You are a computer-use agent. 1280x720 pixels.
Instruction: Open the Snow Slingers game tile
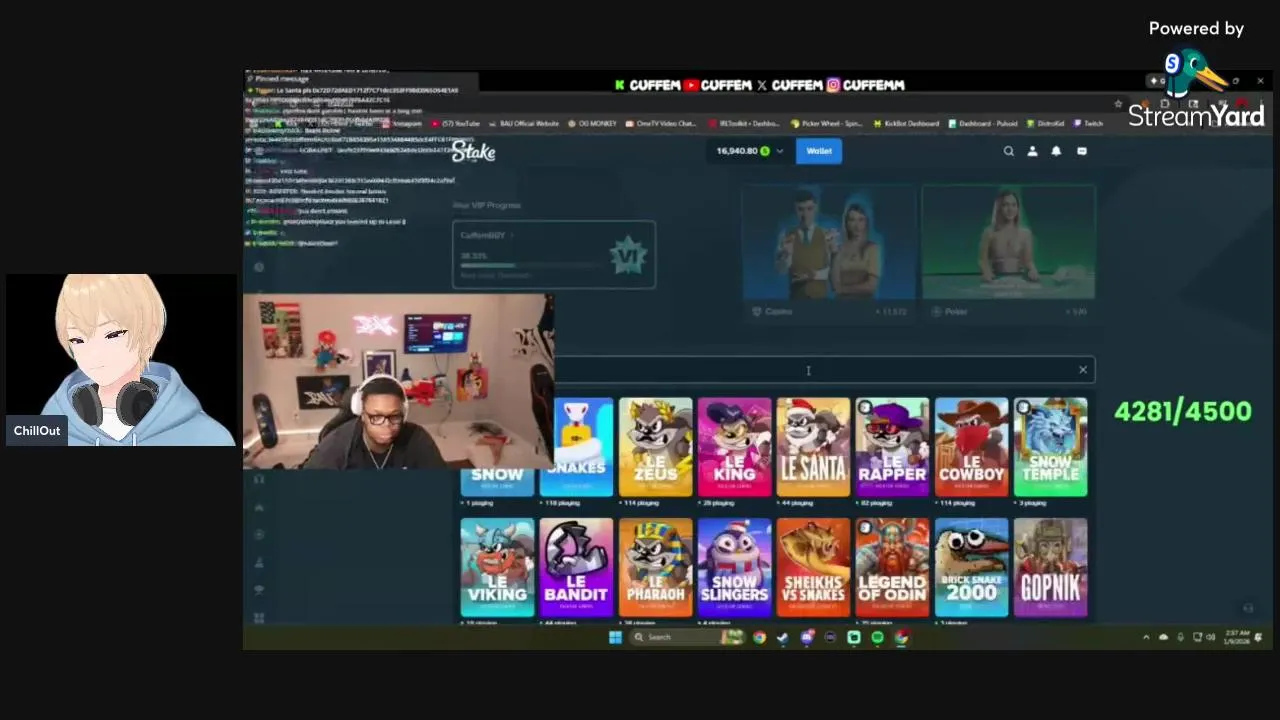click(734, 567)
